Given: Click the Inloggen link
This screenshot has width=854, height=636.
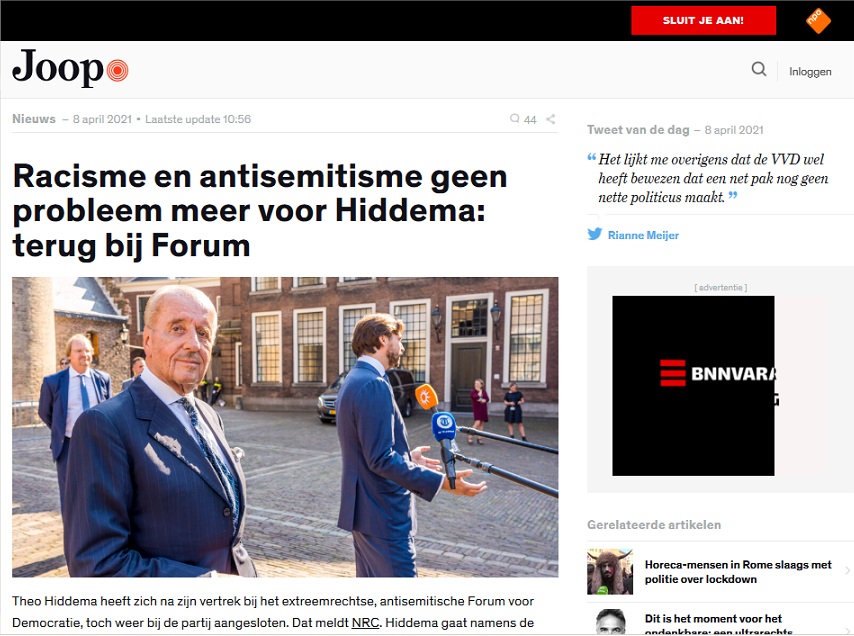Looking at the screenshot, I should point(810,71).
